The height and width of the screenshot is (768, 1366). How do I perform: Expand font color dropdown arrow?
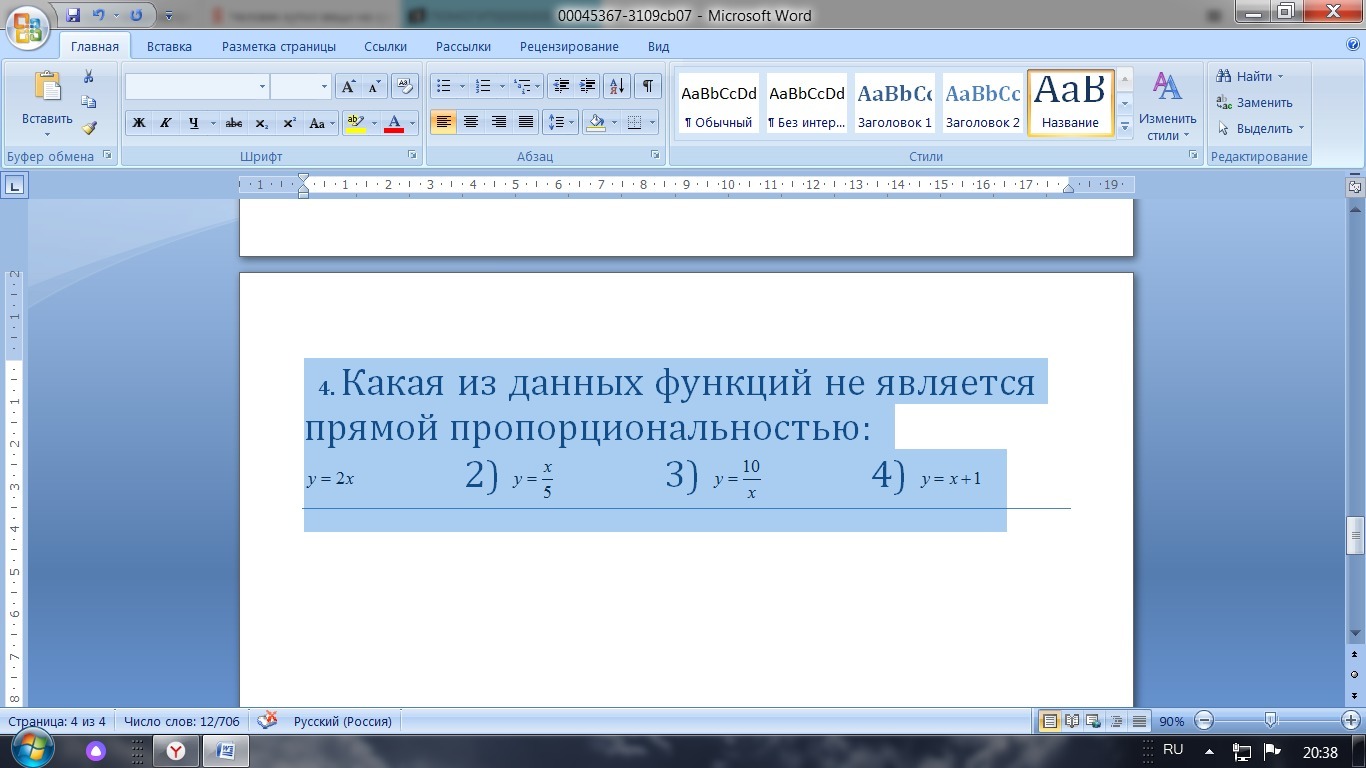pyautogui.click(x=412, y=123)
